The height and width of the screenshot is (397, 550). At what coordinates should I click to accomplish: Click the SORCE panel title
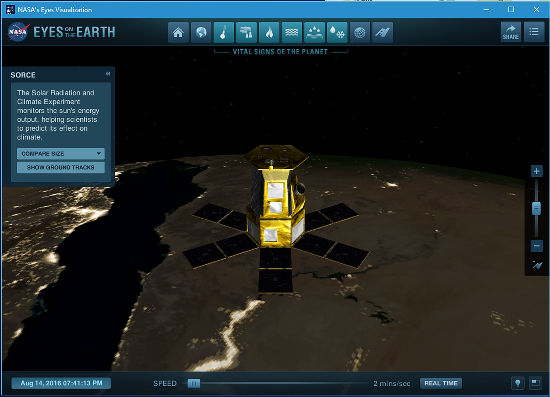click(x=23, y=75)
